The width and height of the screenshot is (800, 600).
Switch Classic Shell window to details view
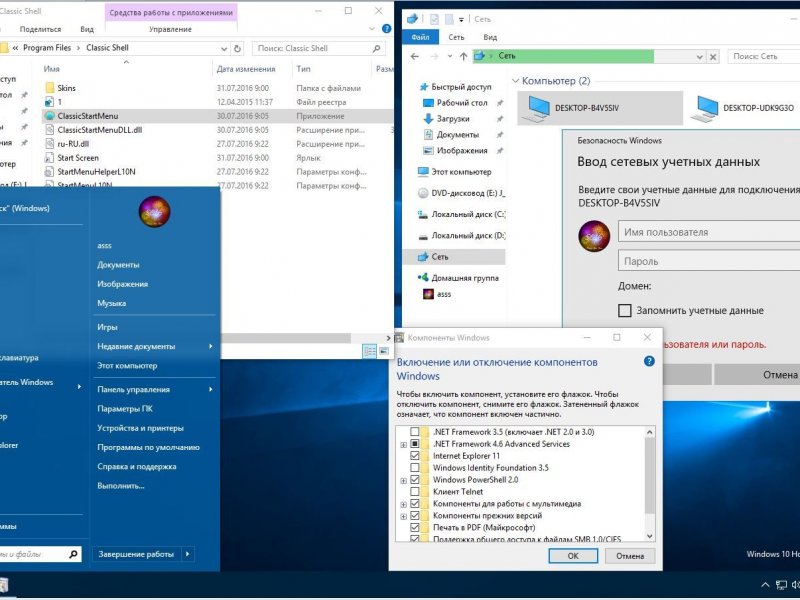(369, 351)
